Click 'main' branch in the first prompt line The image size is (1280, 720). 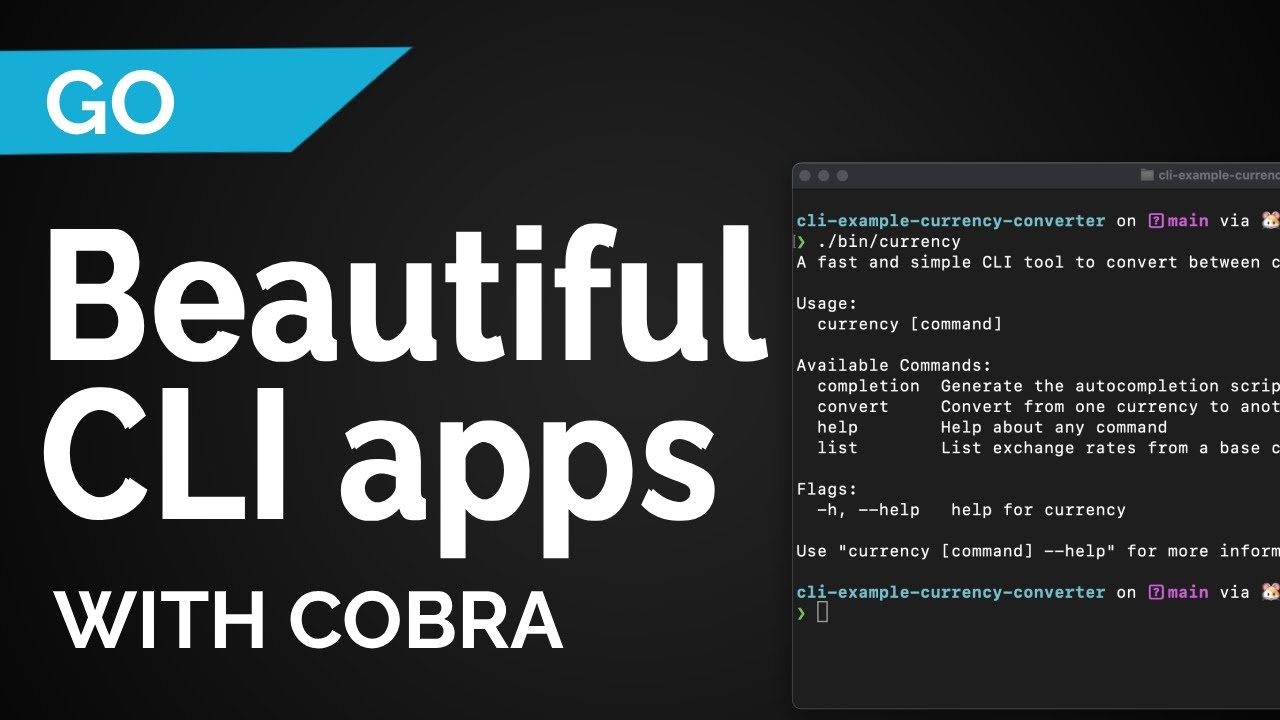point(1188,221)
